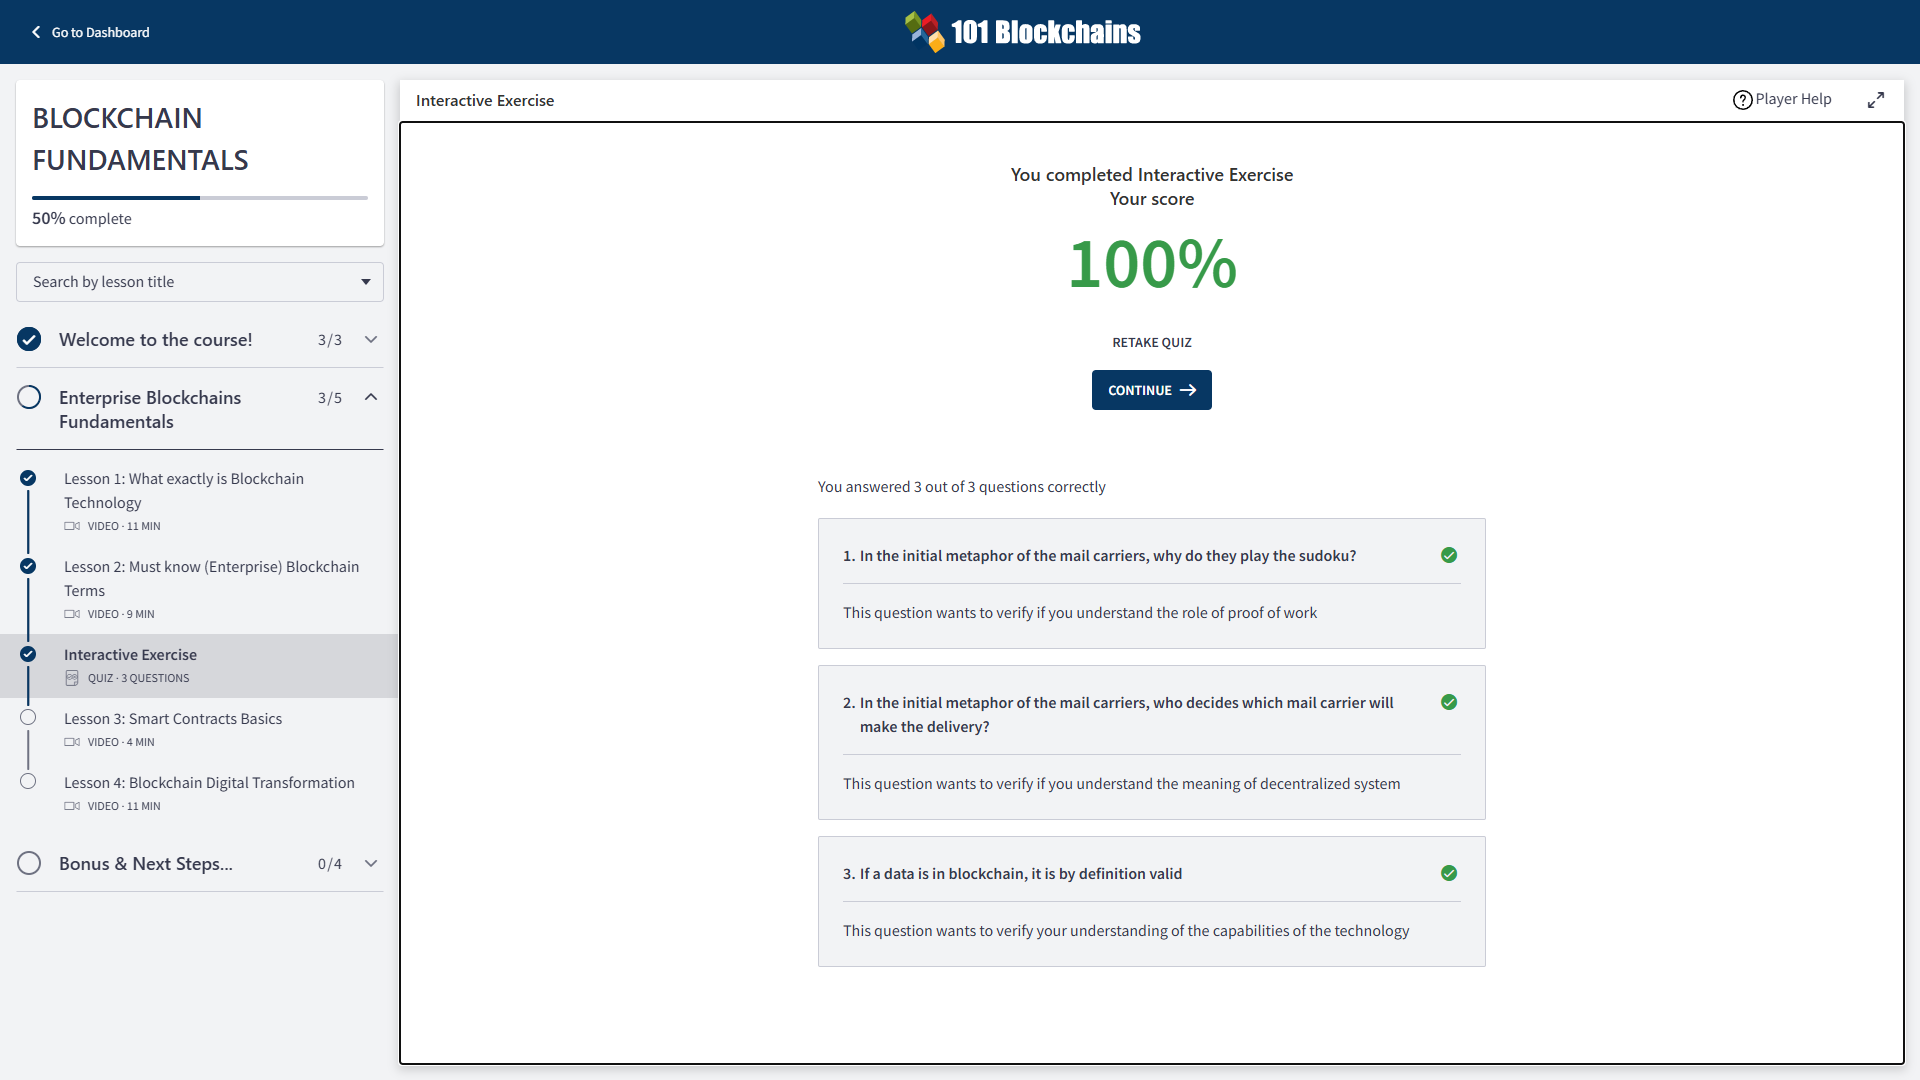Click the Bonus & Next Steps status circle
The height and width of the screenshot is (1080, 1920).
tap(29, 863)
